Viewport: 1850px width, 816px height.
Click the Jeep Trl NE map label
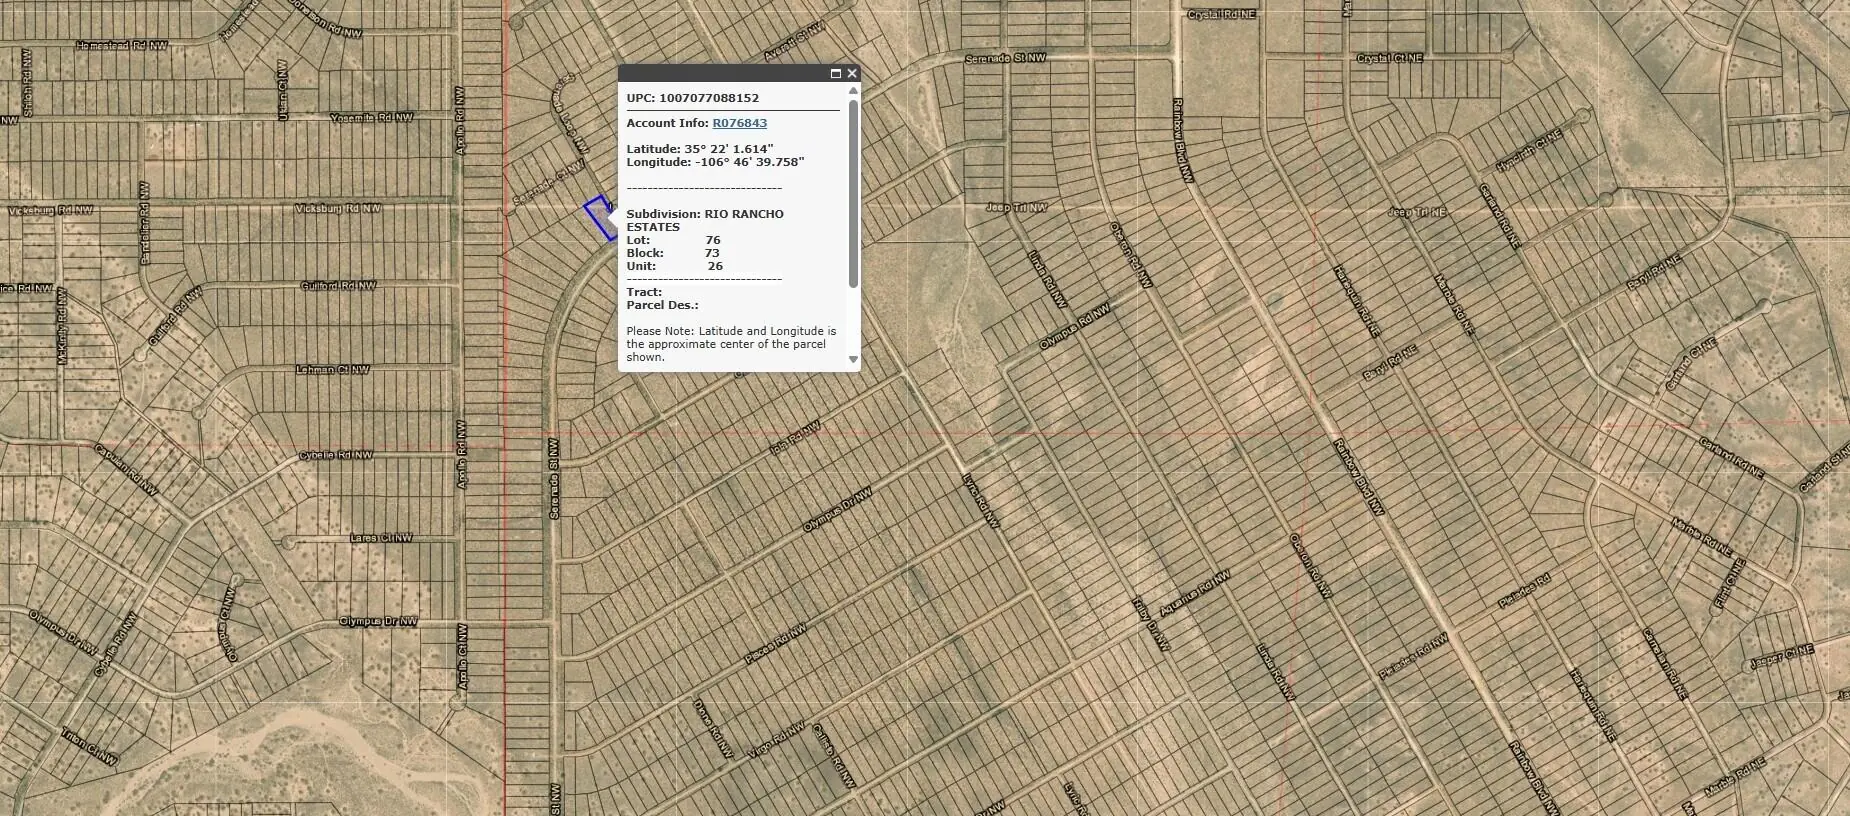[1417, 212]
